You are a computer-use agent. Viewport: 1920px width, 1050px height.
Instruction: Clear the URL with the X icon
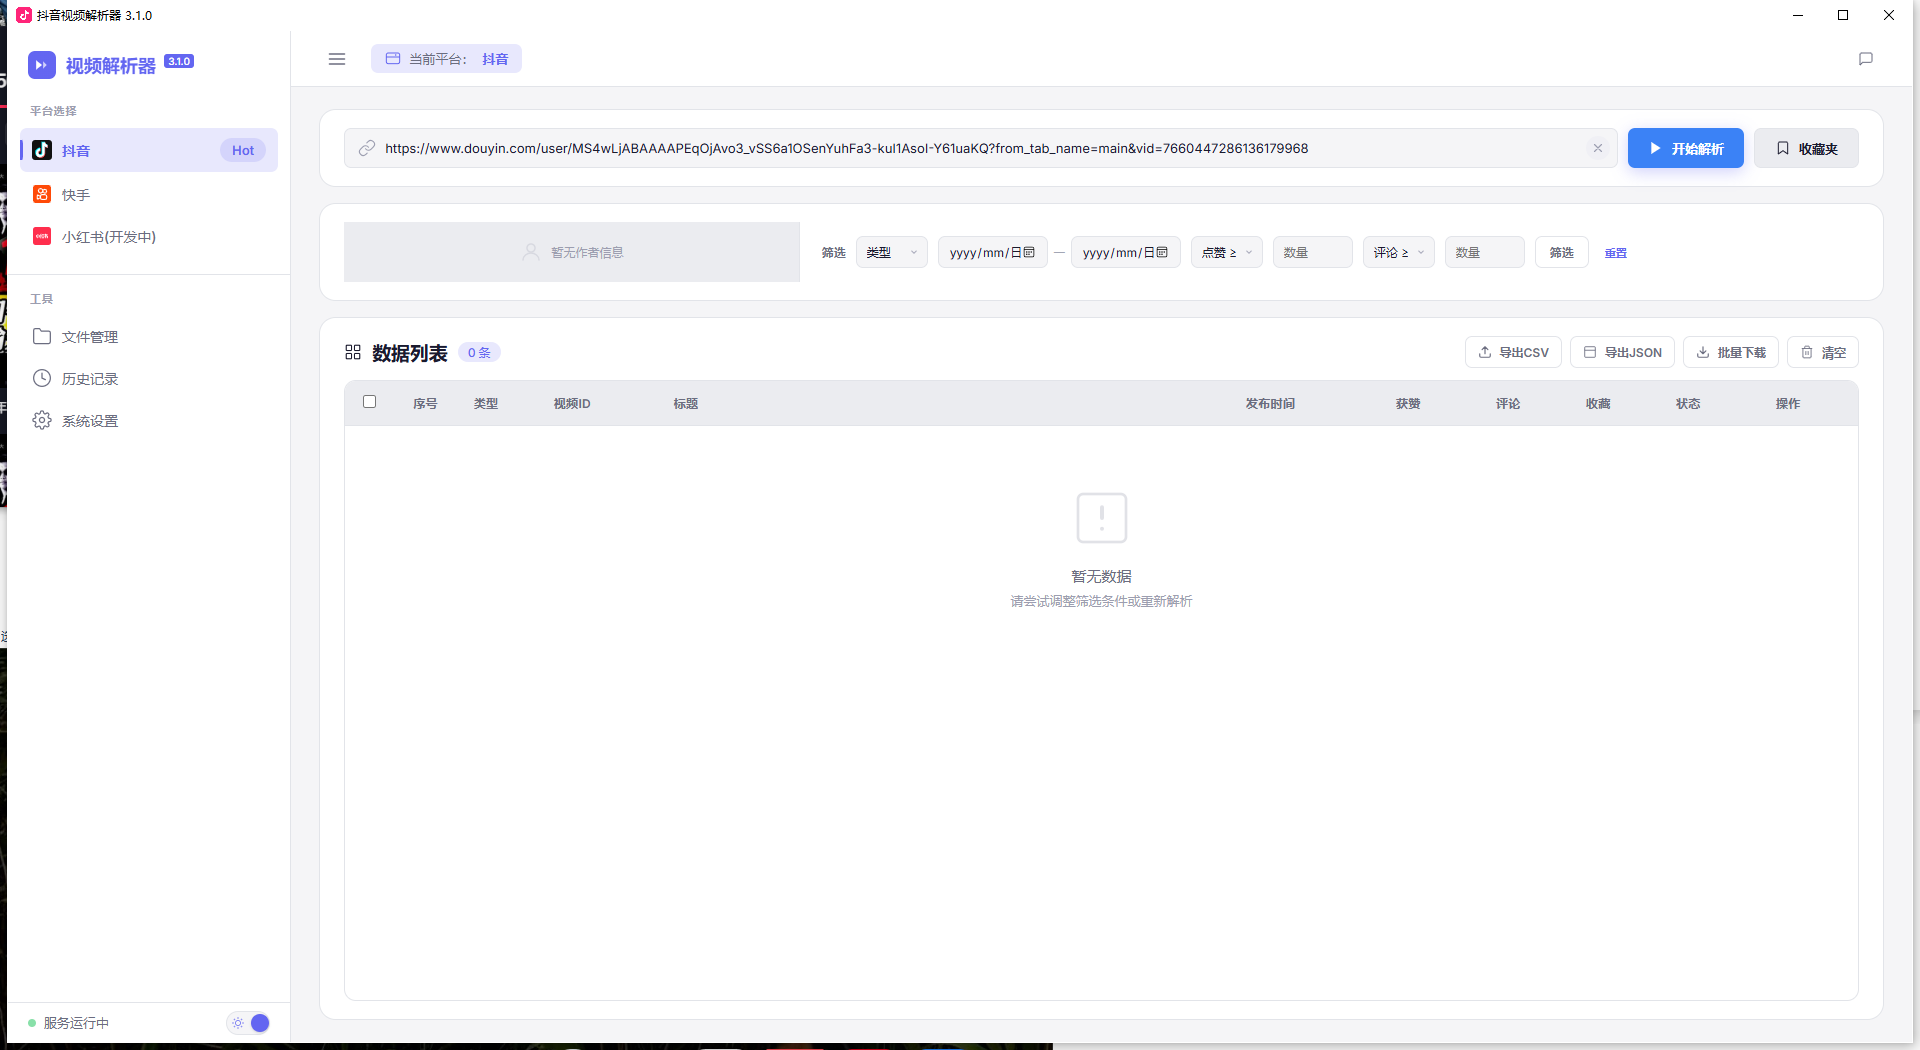[x=1598, y=148]
